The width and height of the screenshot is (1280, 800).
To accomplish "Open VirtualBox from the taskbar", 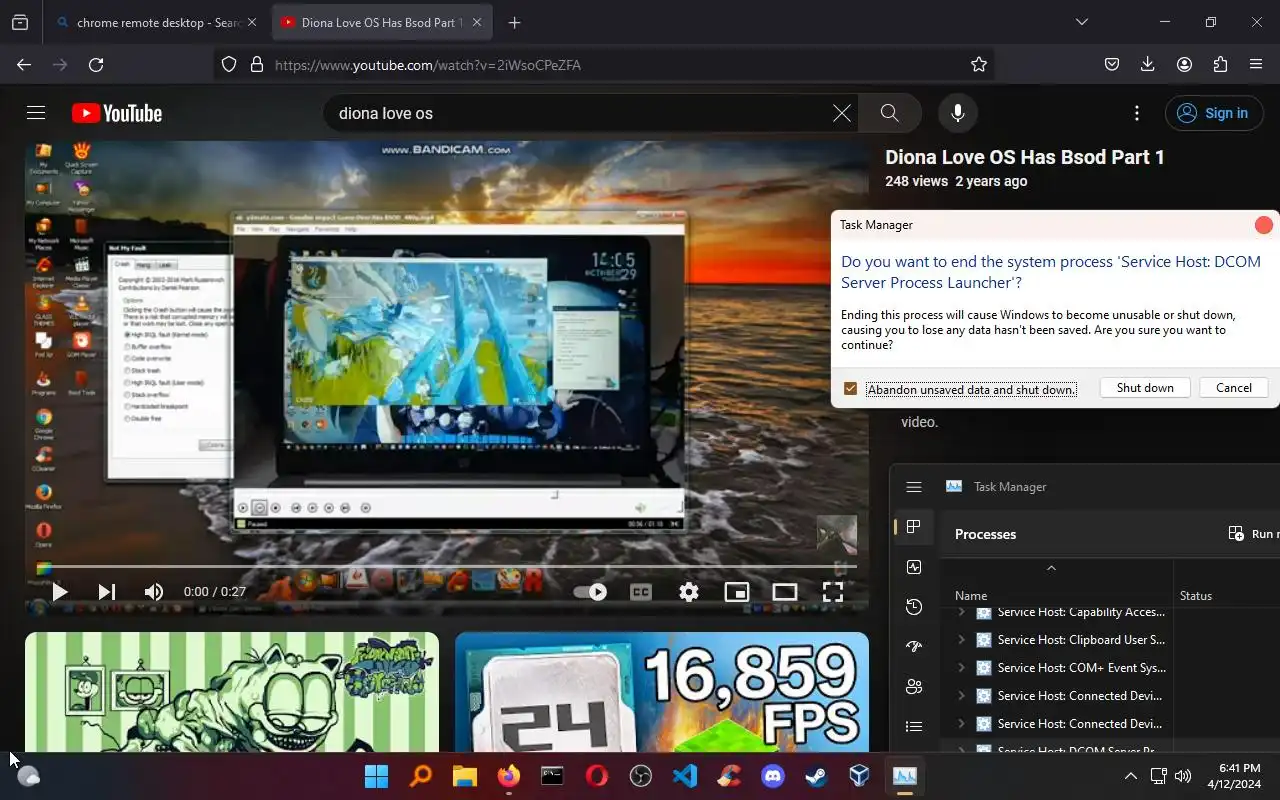I will 859,776.
